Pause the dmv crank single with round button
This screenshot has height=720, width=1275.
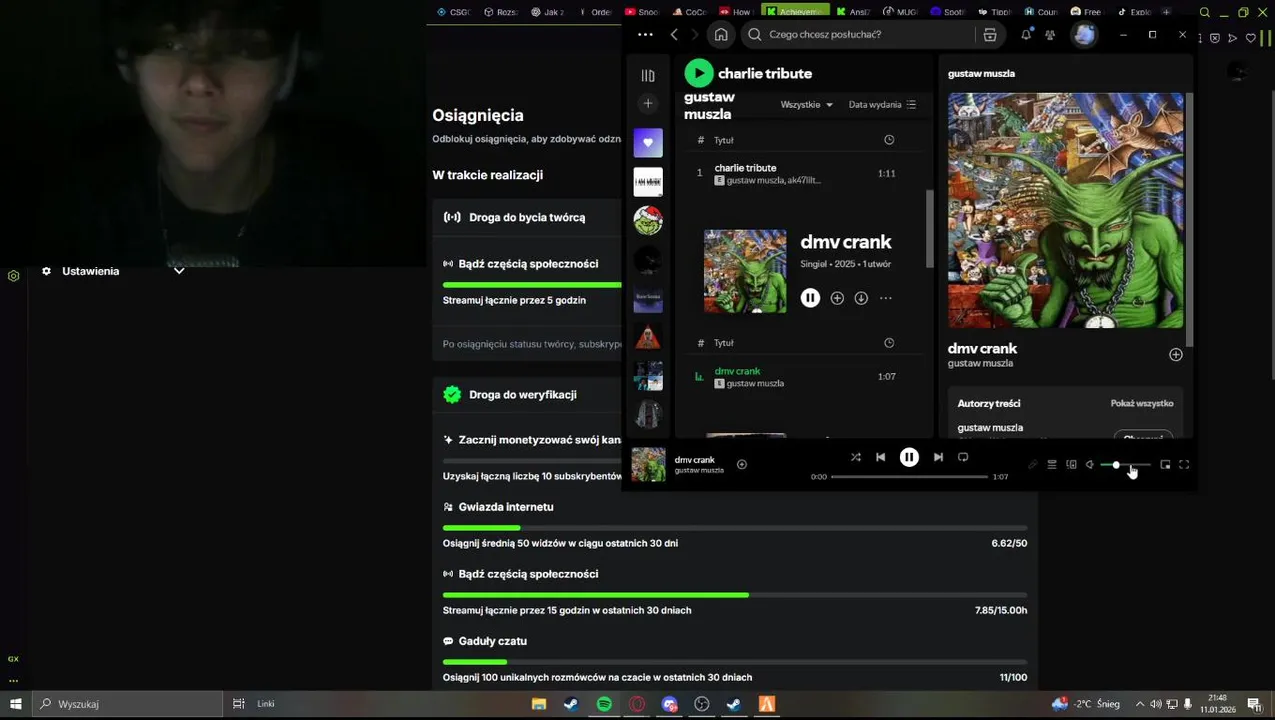(x=810, y=298)
